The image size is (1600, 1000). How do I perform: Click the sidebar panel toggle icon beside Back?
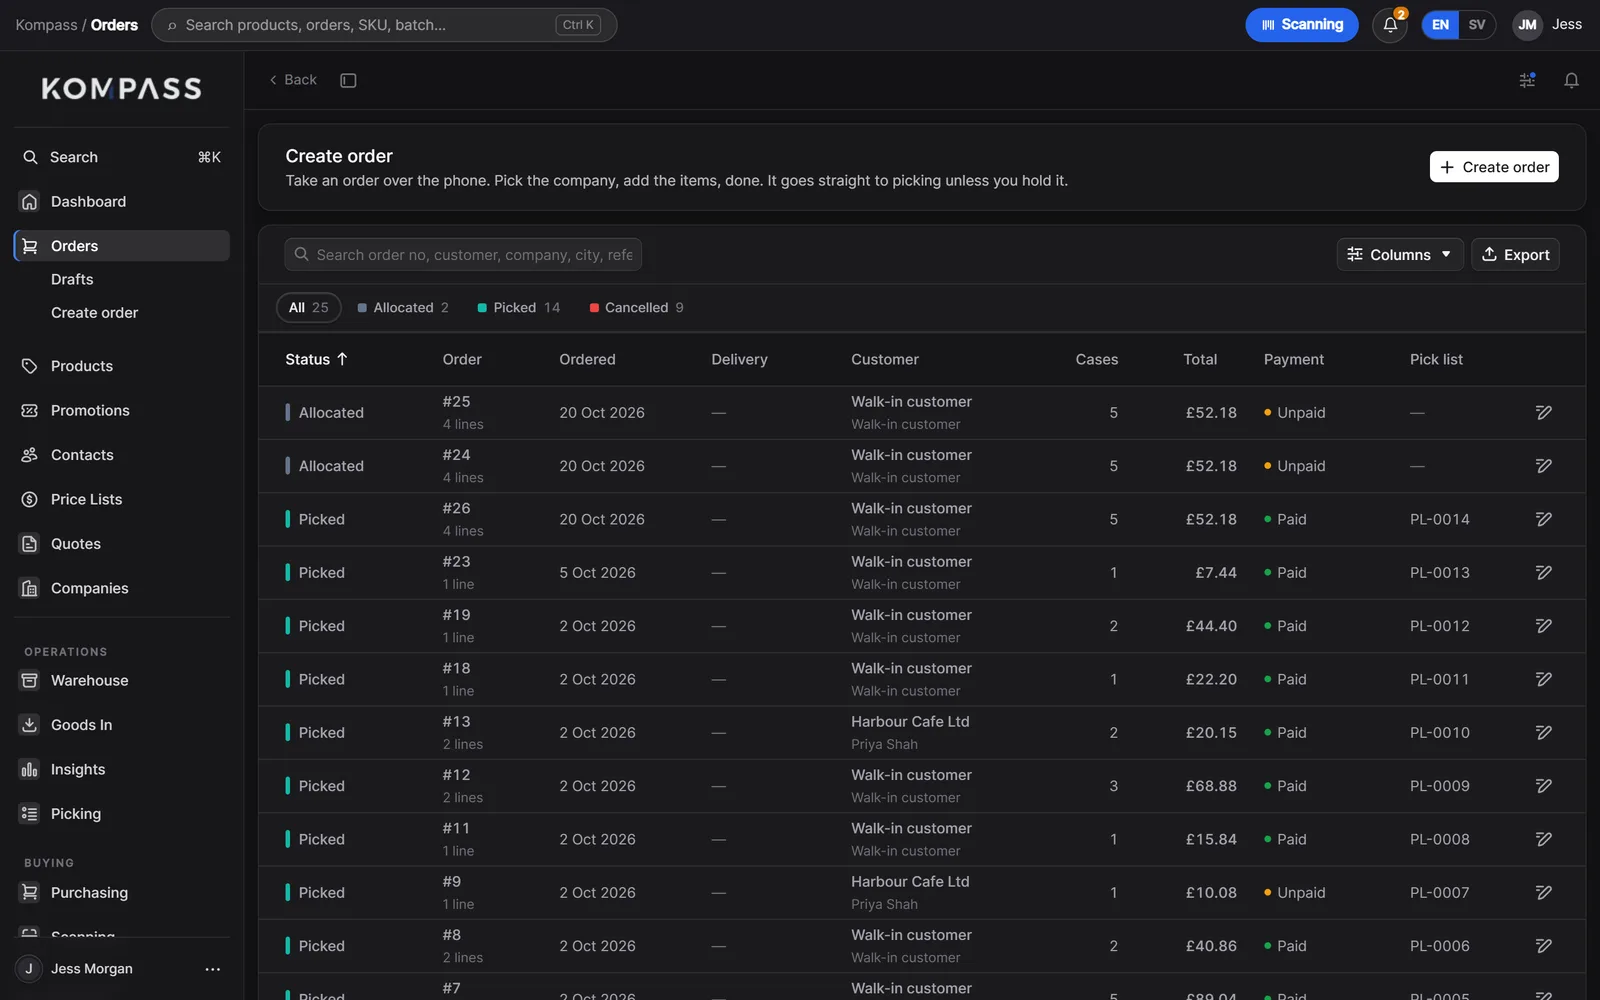(348, 80)
